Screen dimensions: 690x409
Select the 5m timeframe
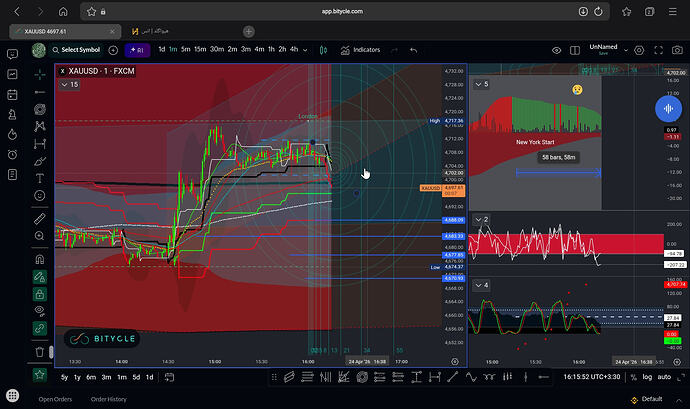(x=186, y=49)
